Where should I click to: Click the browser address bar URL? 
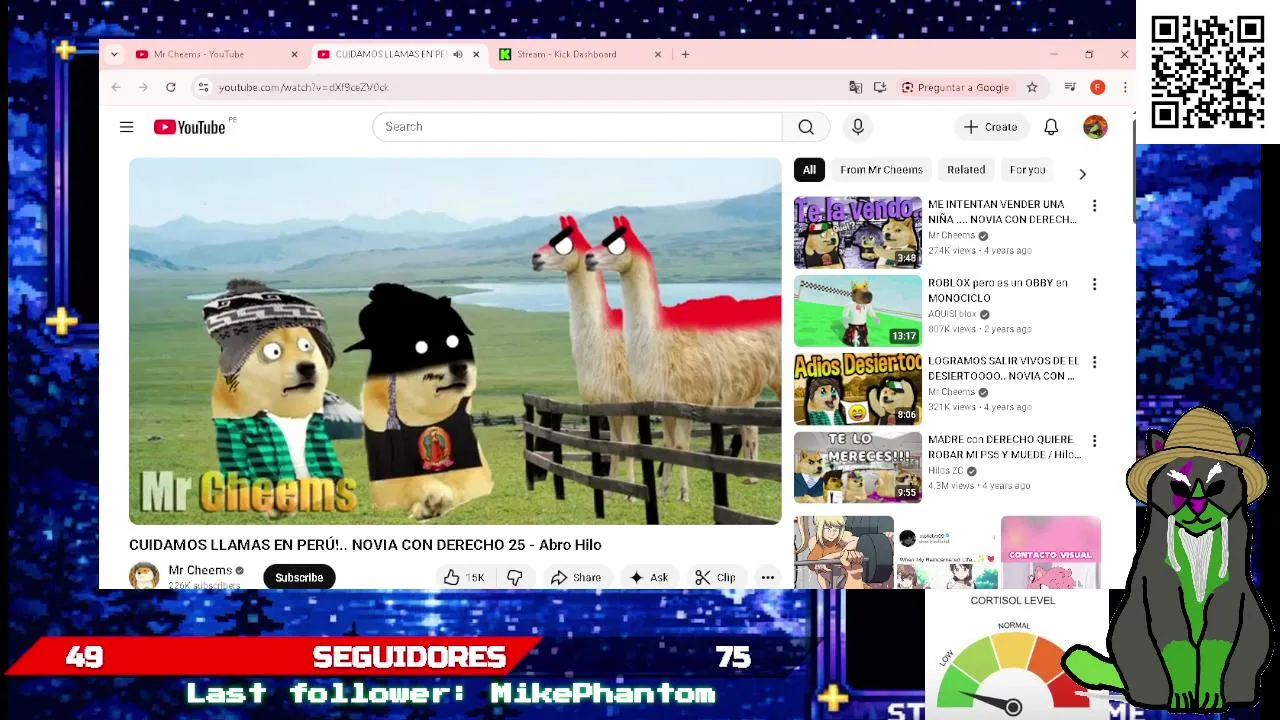point(304,87)
